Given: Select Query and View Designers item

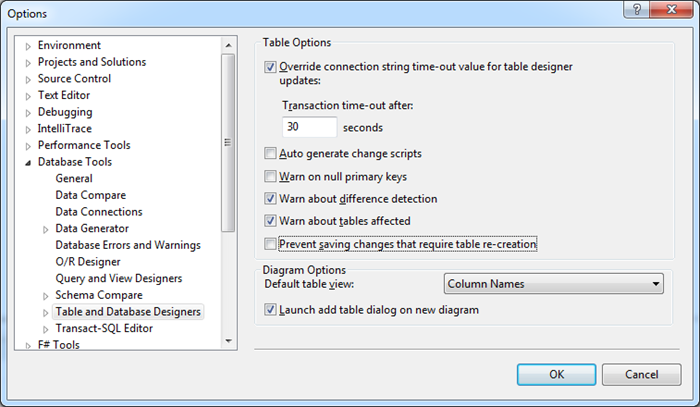Looking at the screenshot, I should point(118,278).
